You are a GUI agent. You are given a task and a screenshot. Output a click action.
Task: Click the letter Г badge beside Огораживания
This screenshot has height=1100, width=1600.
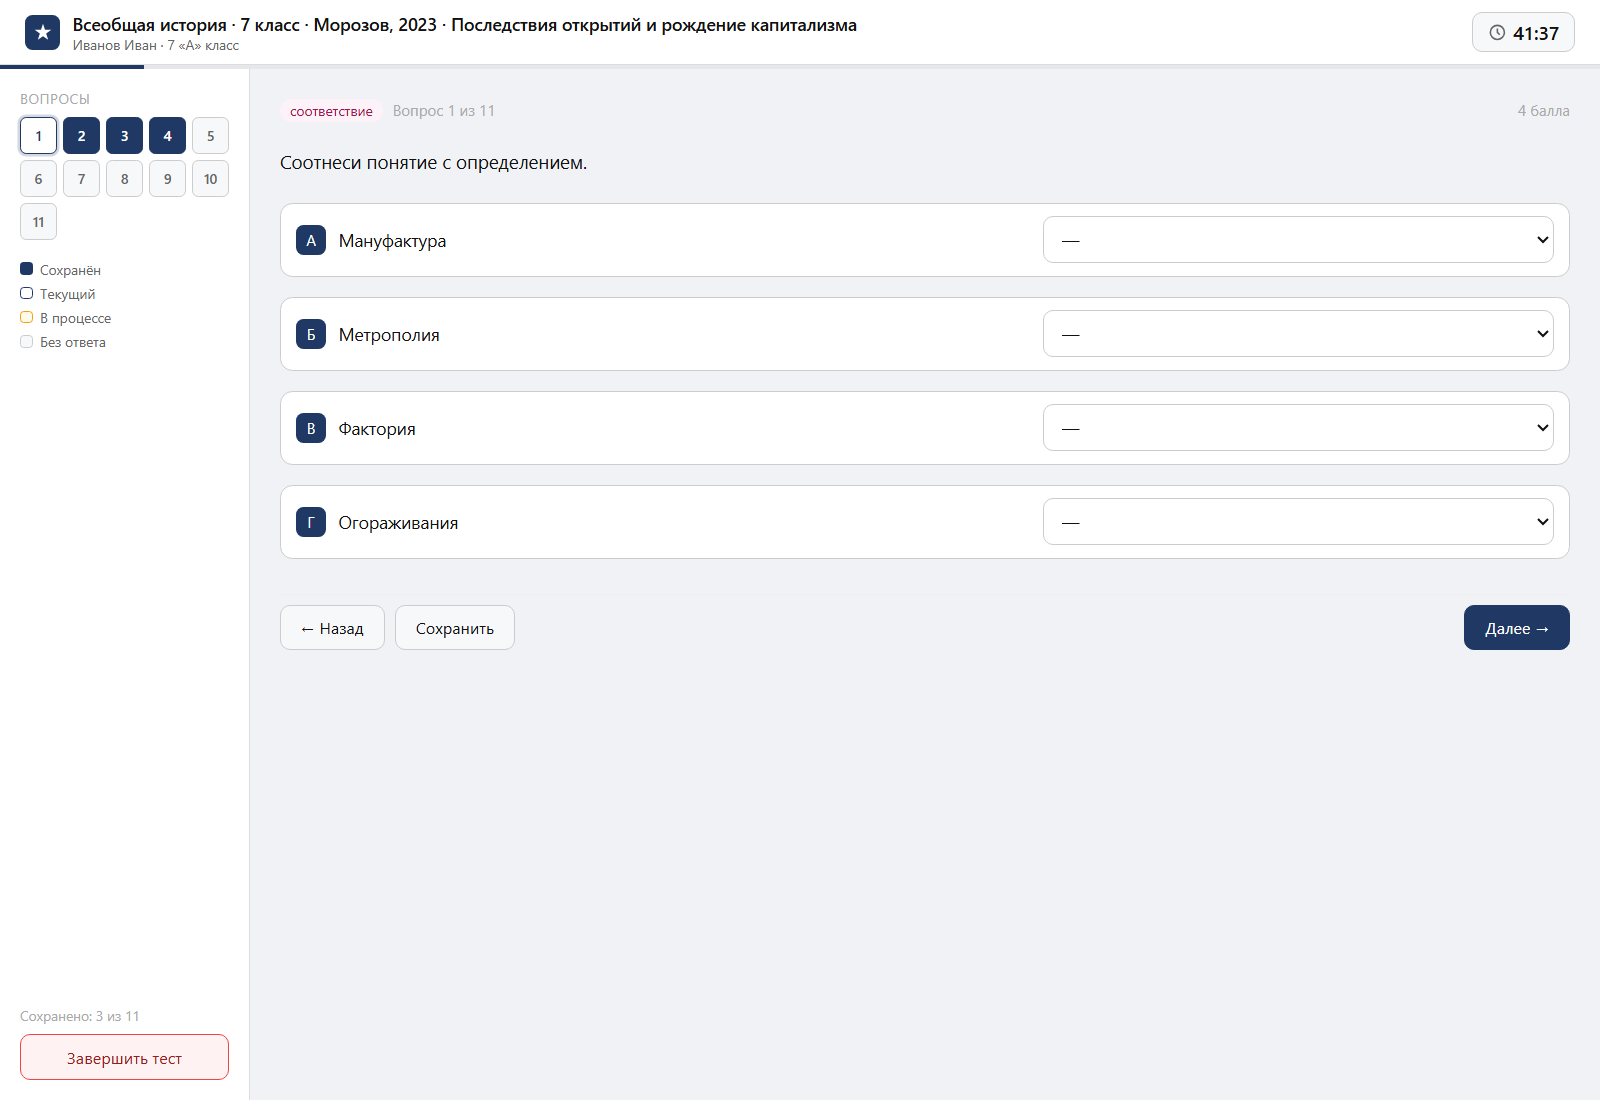[311, 522]
